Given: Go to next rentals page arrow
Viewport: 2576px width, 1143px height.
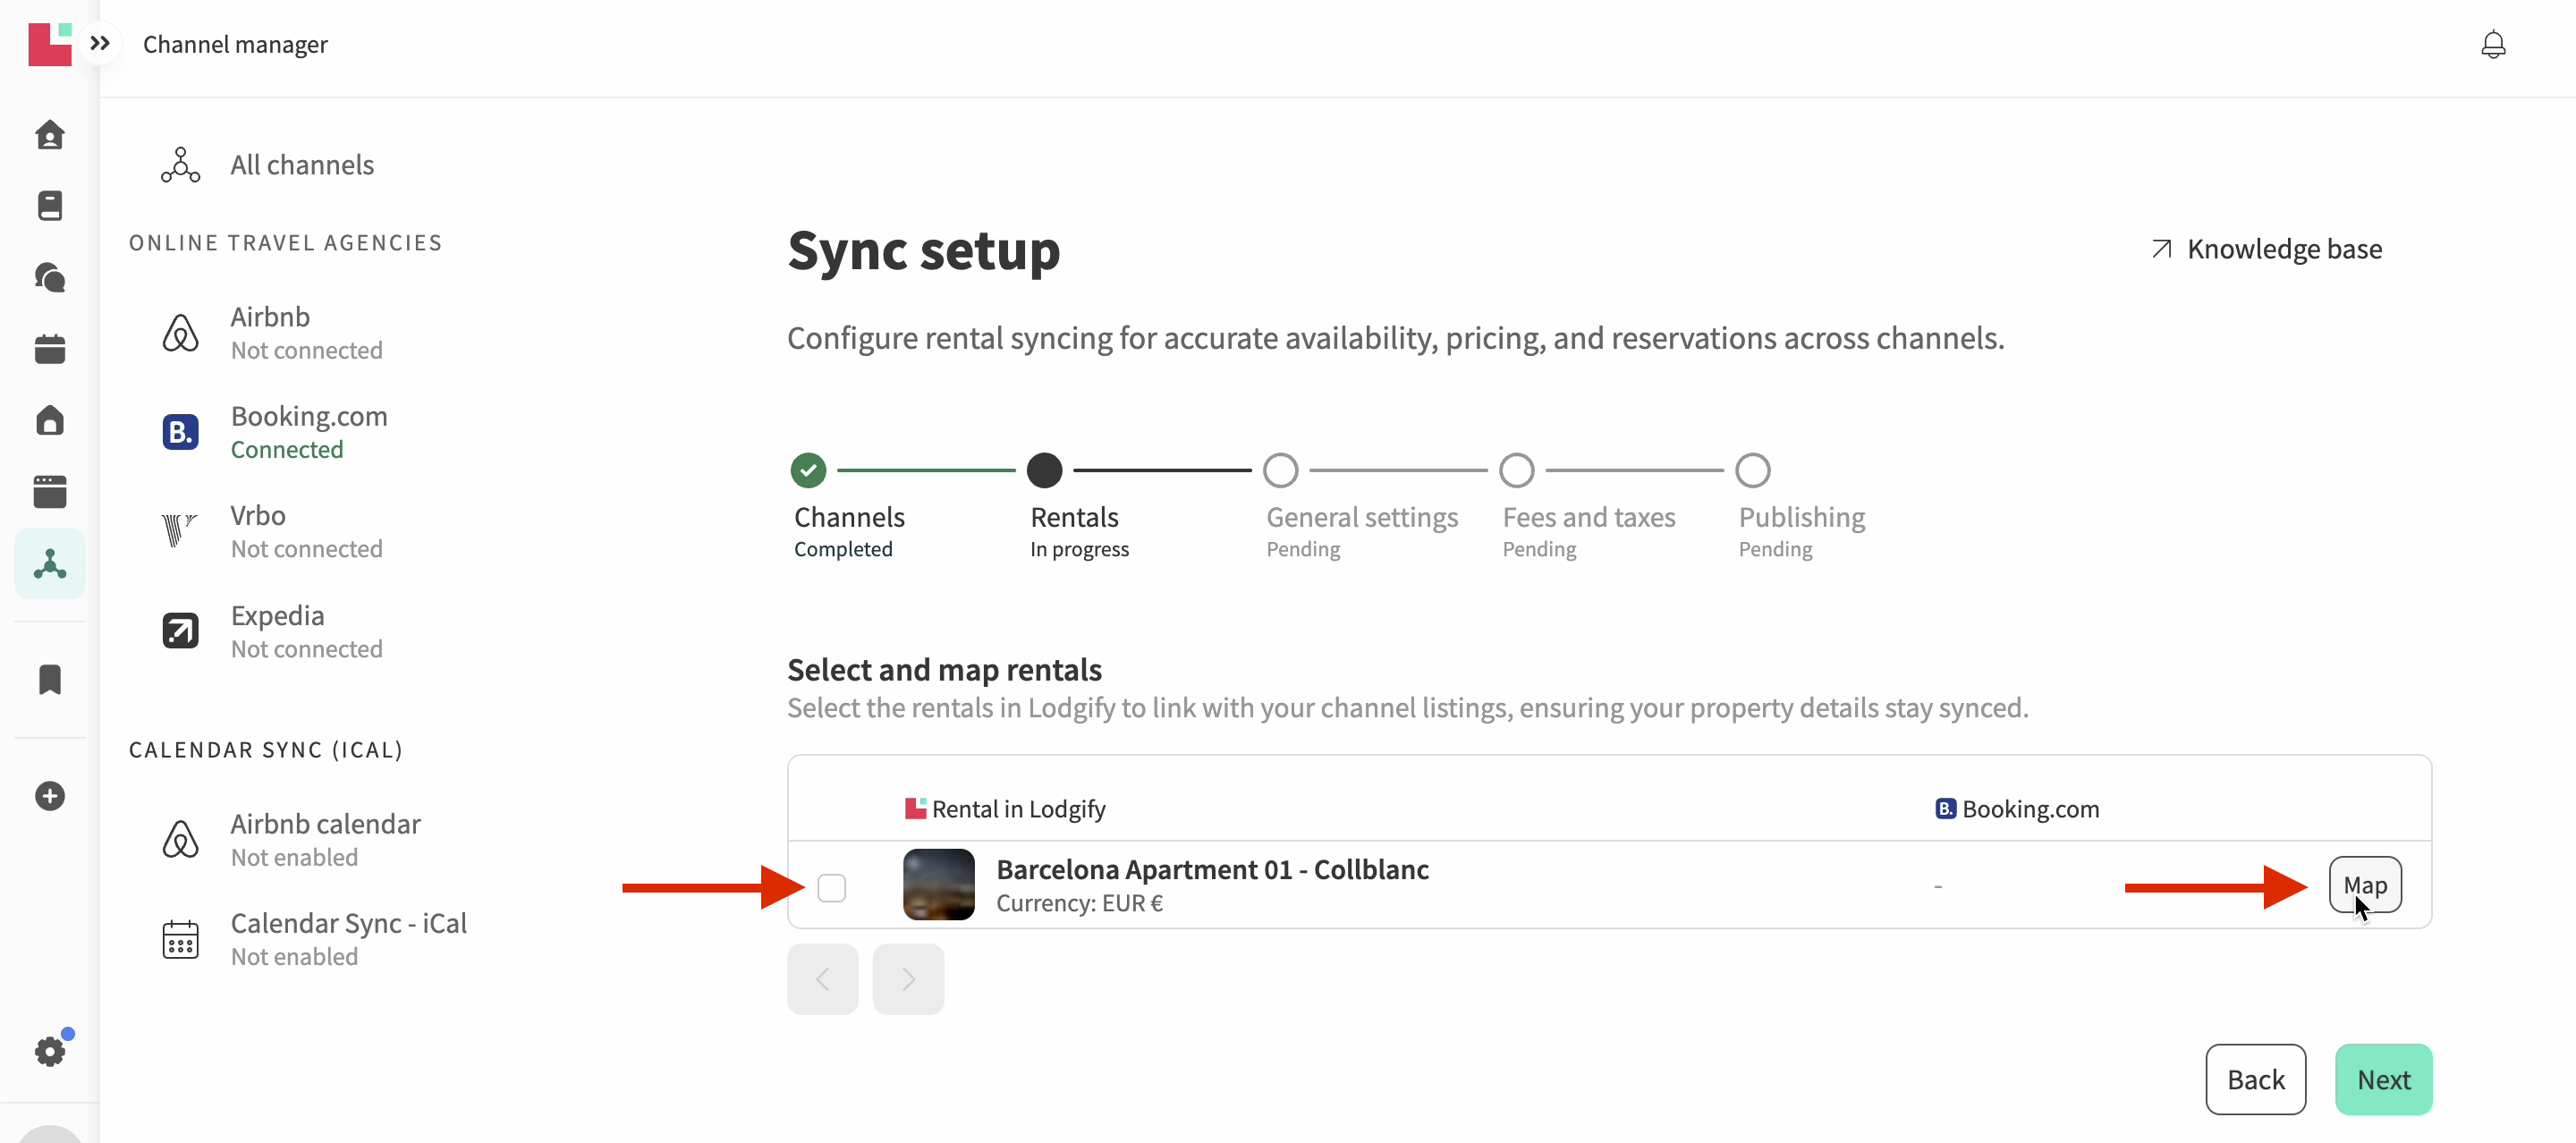Looking at the screenshot, I should pos(908,979).
